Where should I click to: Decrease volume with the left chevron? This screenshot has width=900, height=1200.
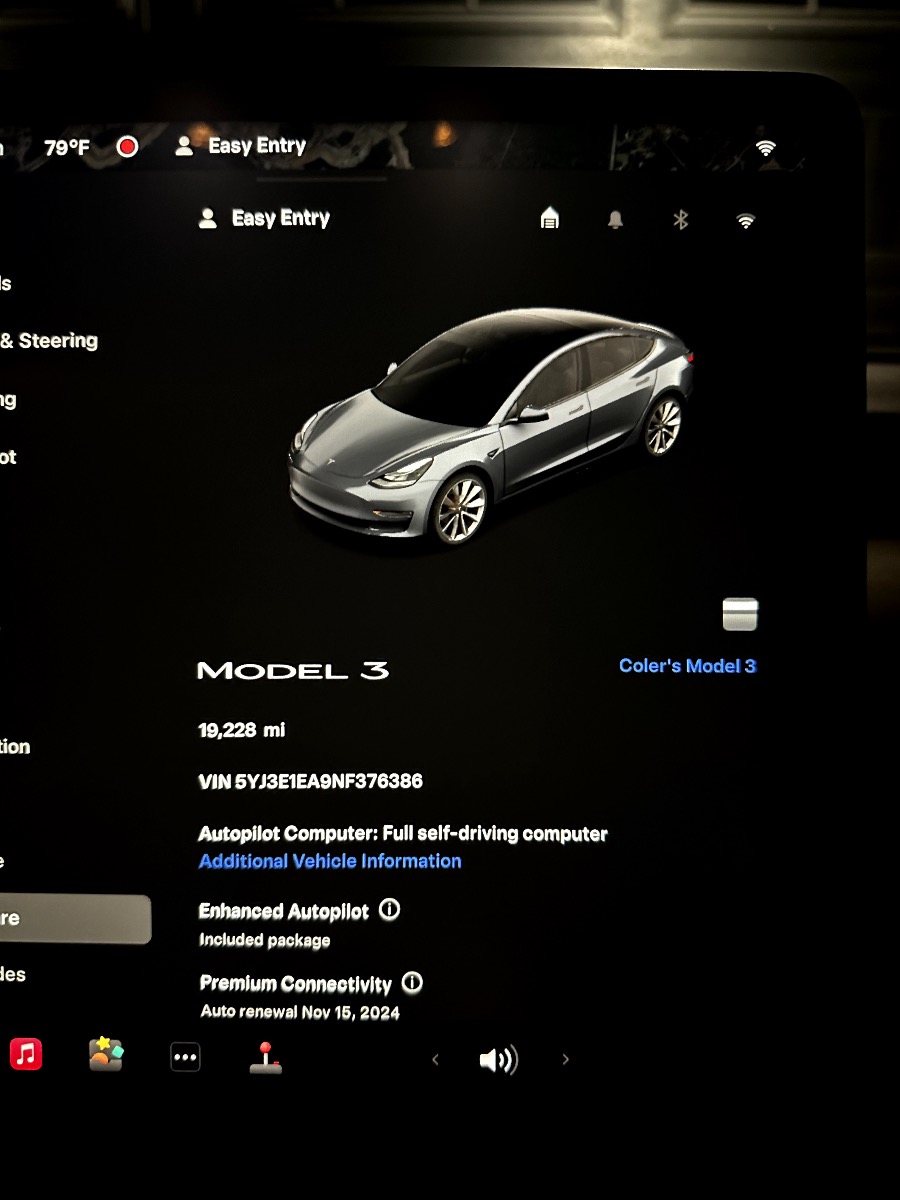(x=435, y=1059)
